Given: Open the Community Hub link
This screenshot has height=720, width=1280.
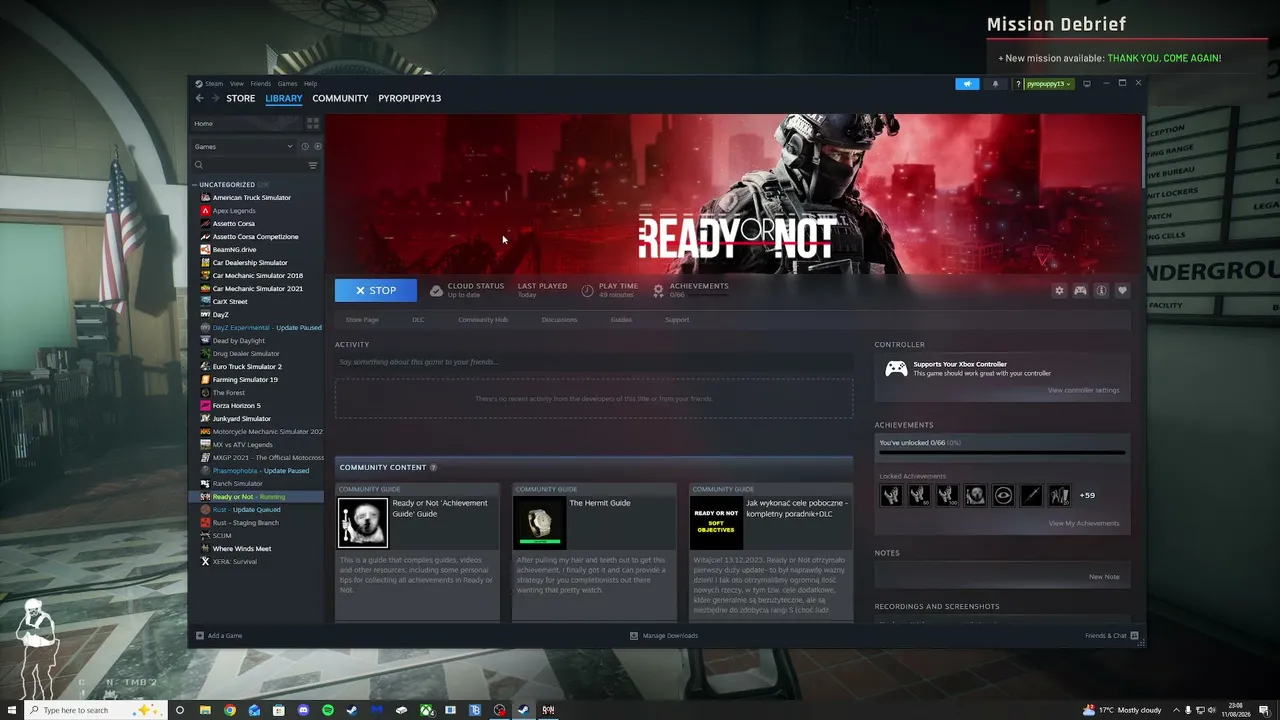Looking at the screenshot, I should [483, 320].
